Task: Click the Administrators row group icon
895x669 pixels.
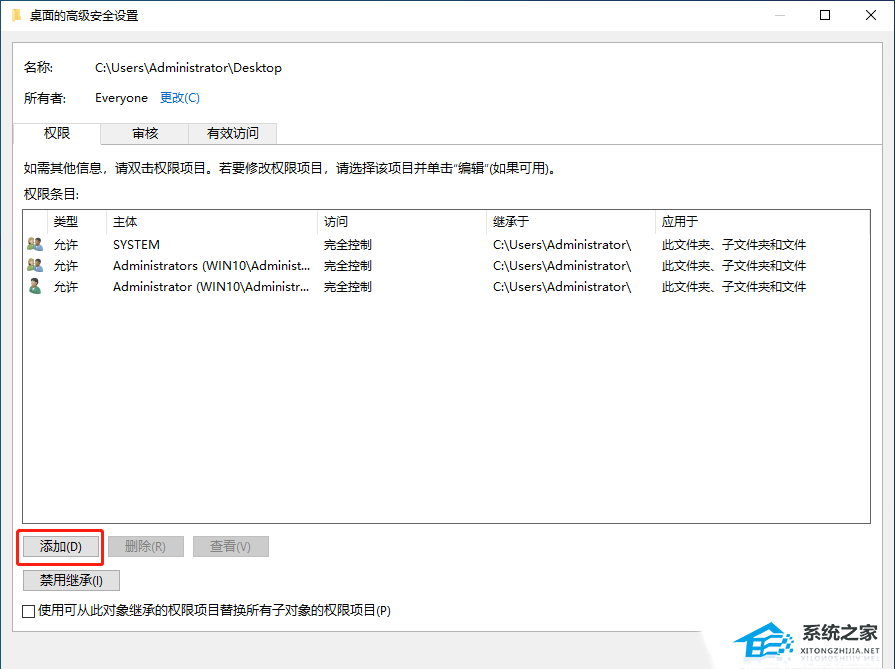Action: [35, 265]
